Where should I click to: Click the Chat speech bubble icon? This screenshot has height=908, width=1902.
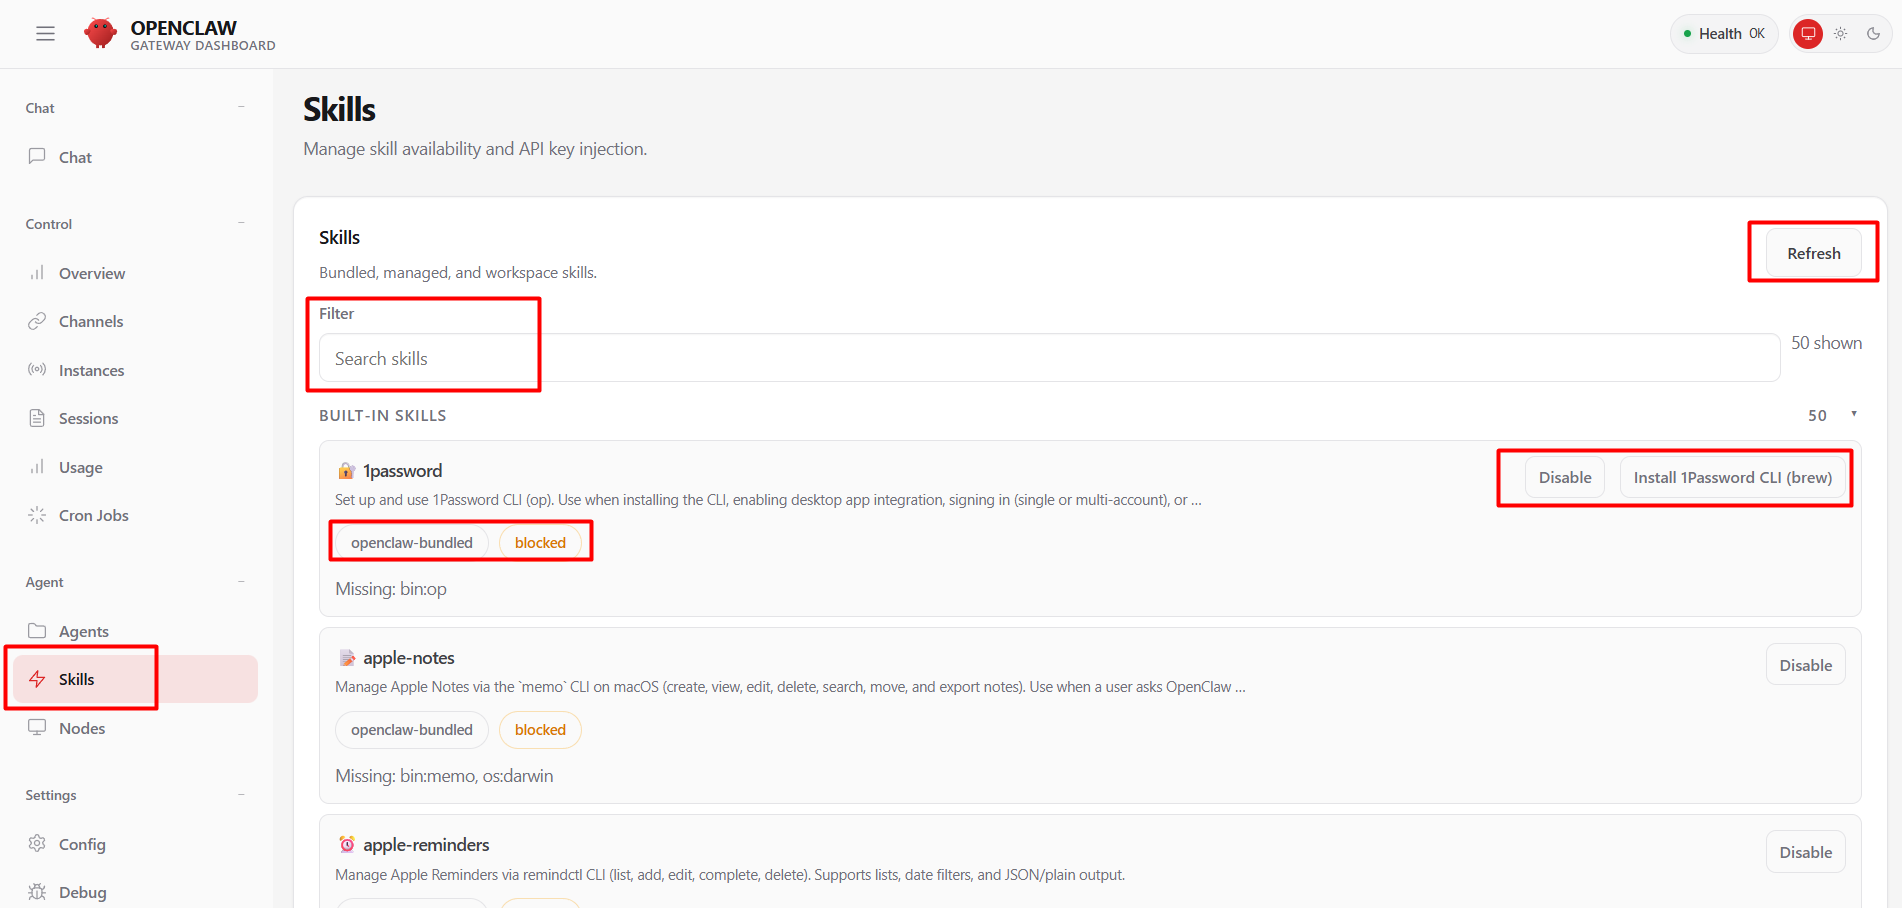[37, 156]
